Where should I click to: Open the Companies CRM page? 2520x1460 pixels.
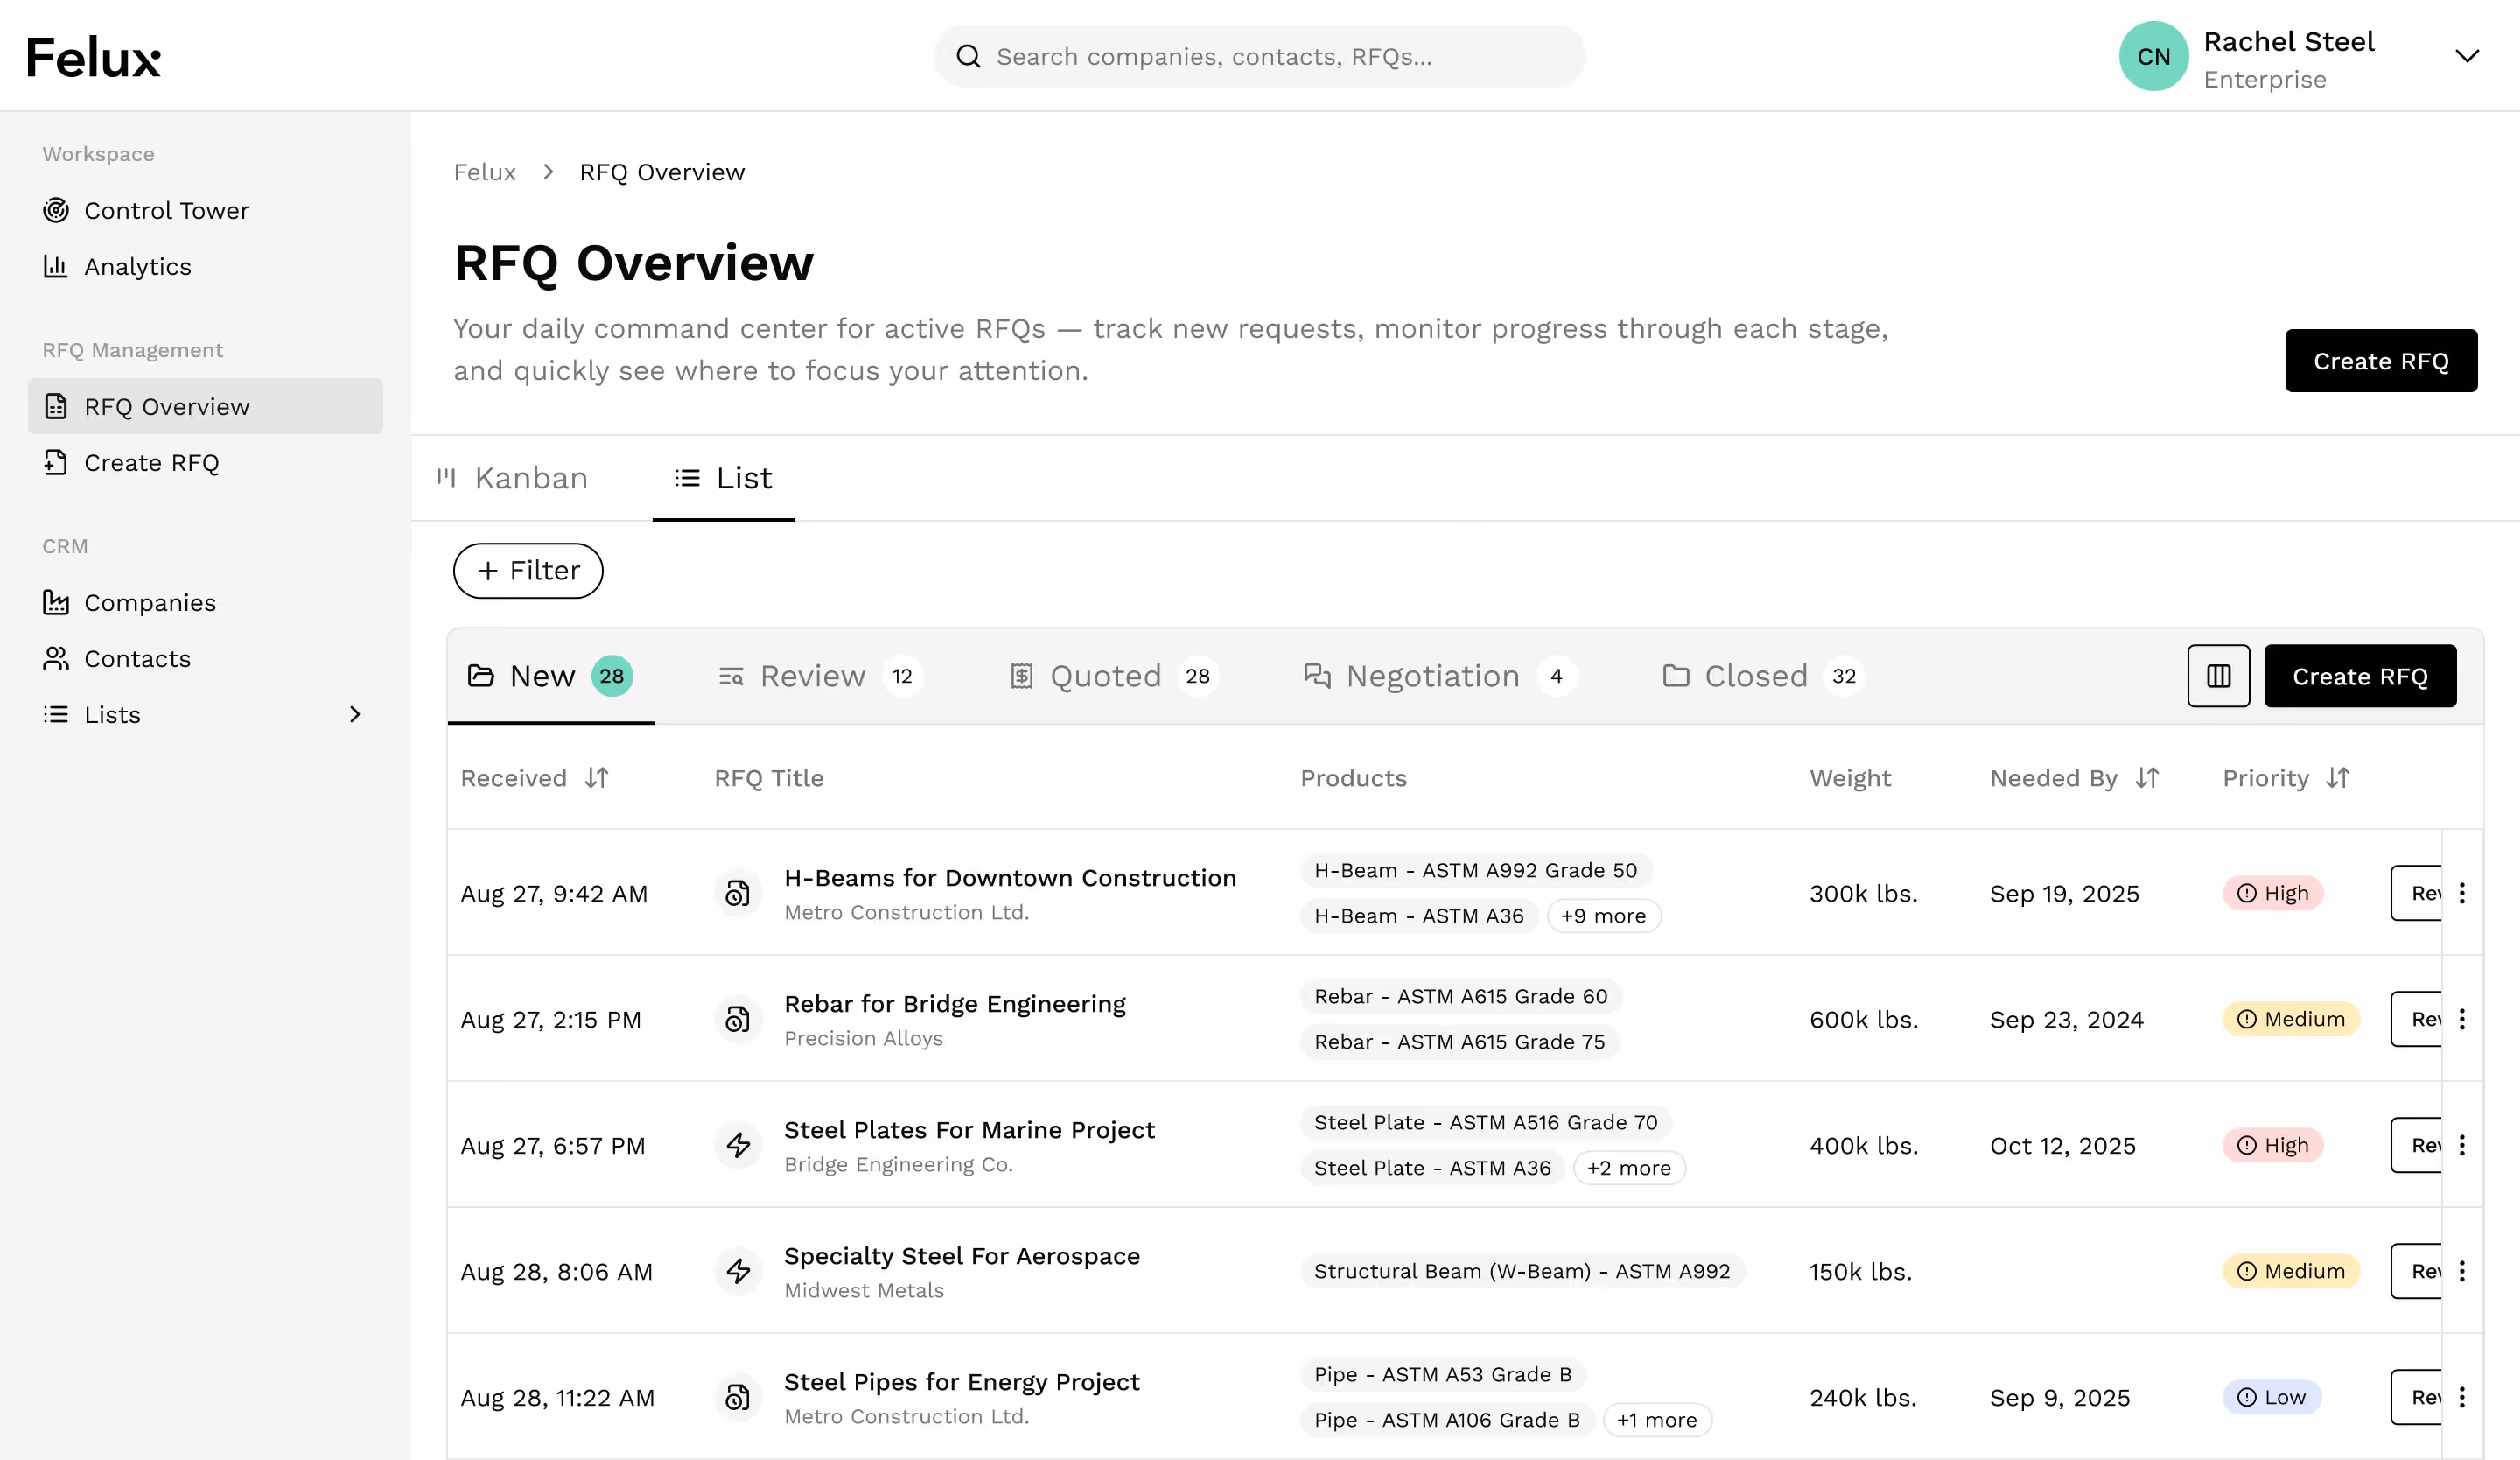150,603
